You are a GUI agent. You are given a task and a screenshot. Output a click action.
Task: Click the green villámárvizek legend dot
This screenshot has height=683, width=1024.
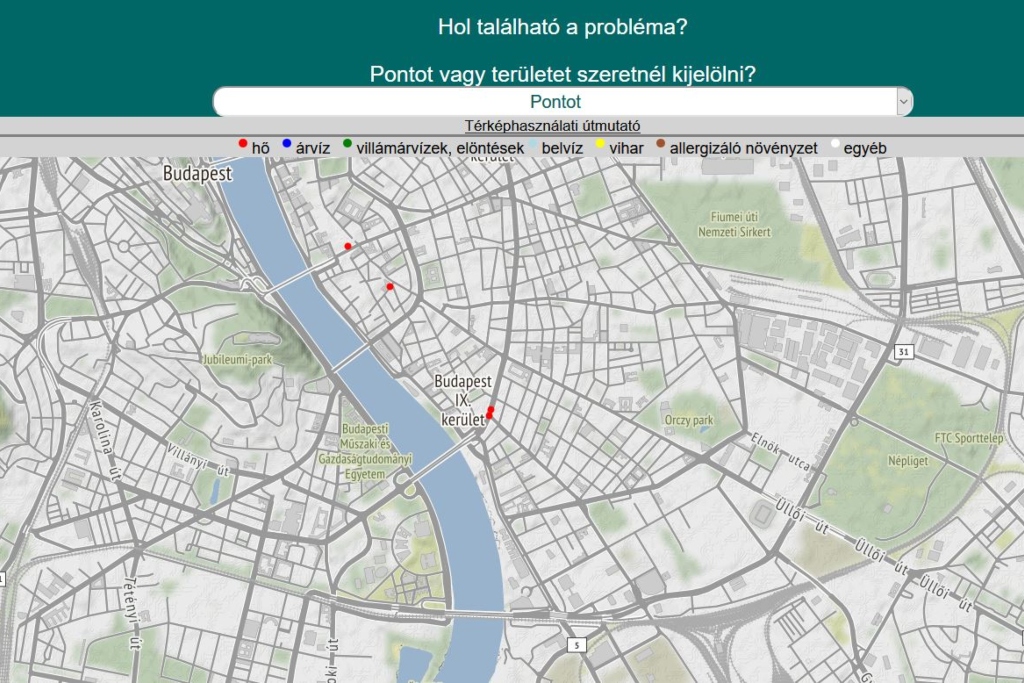tap(347, 143)
